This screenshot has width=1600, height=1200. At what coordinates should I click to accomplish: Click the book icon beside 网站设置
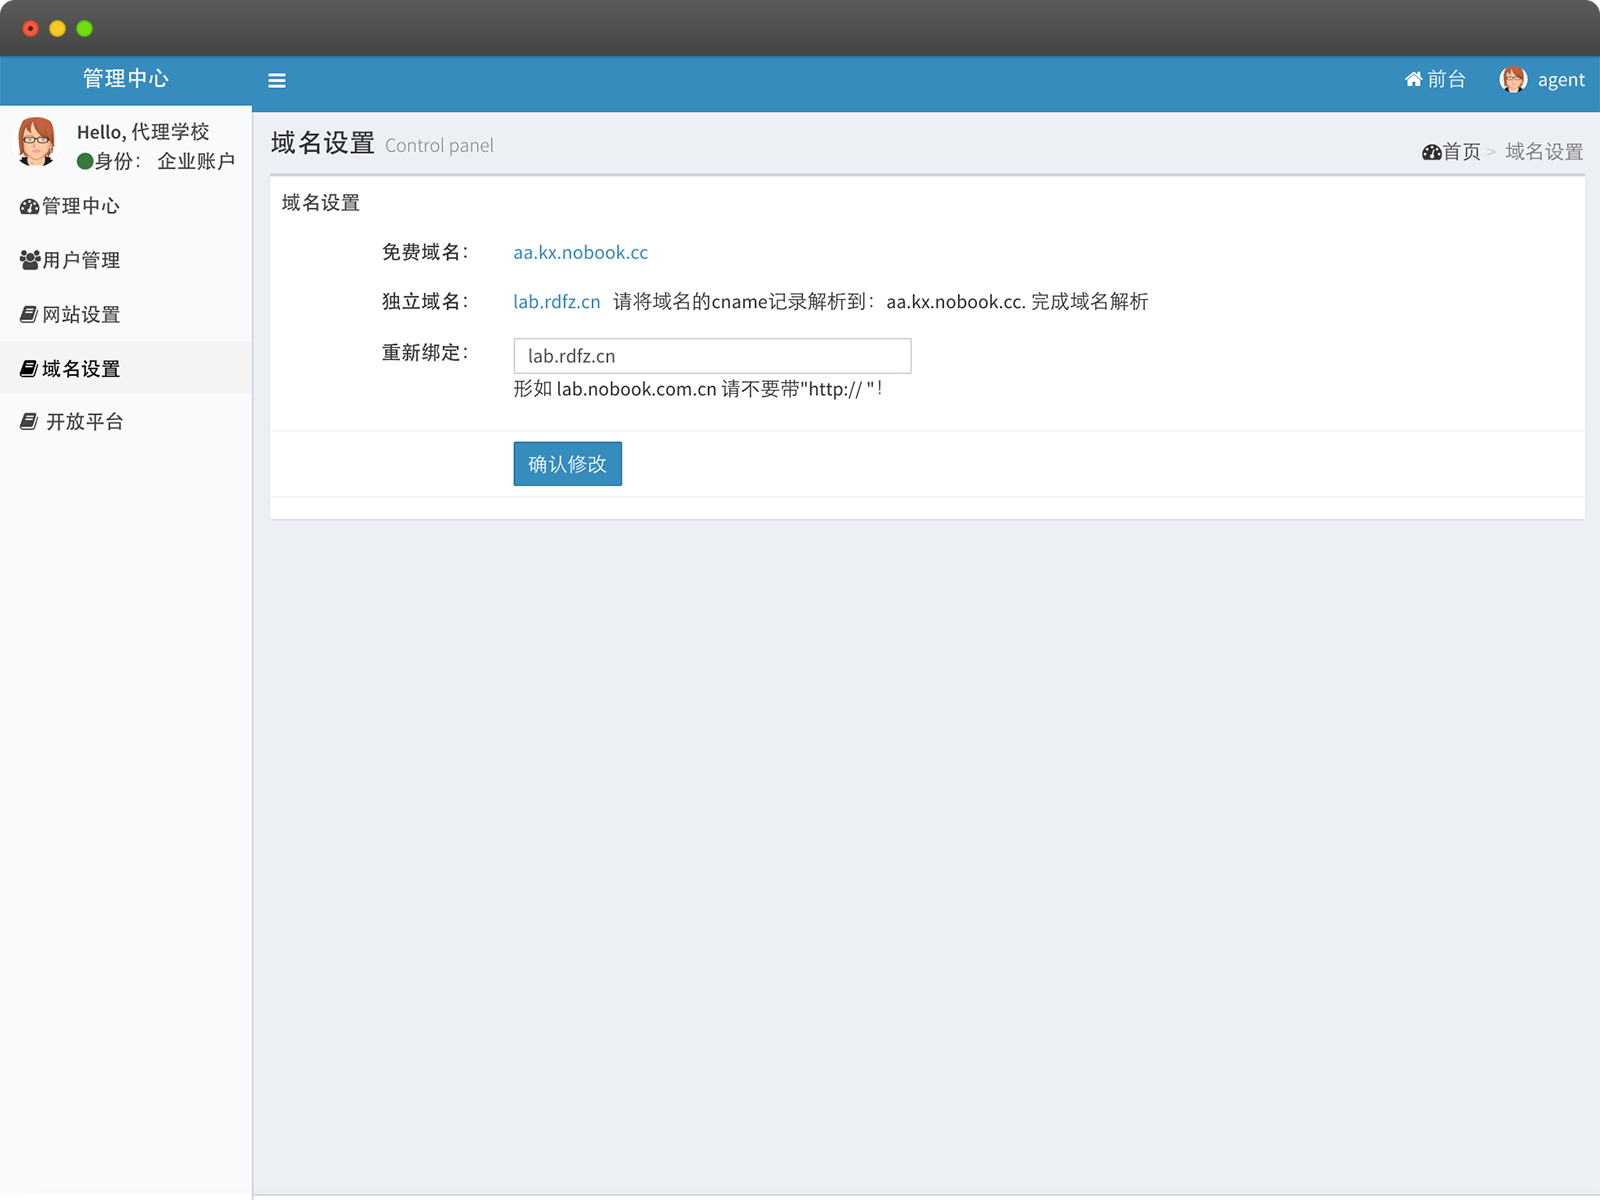pos(29,315)
